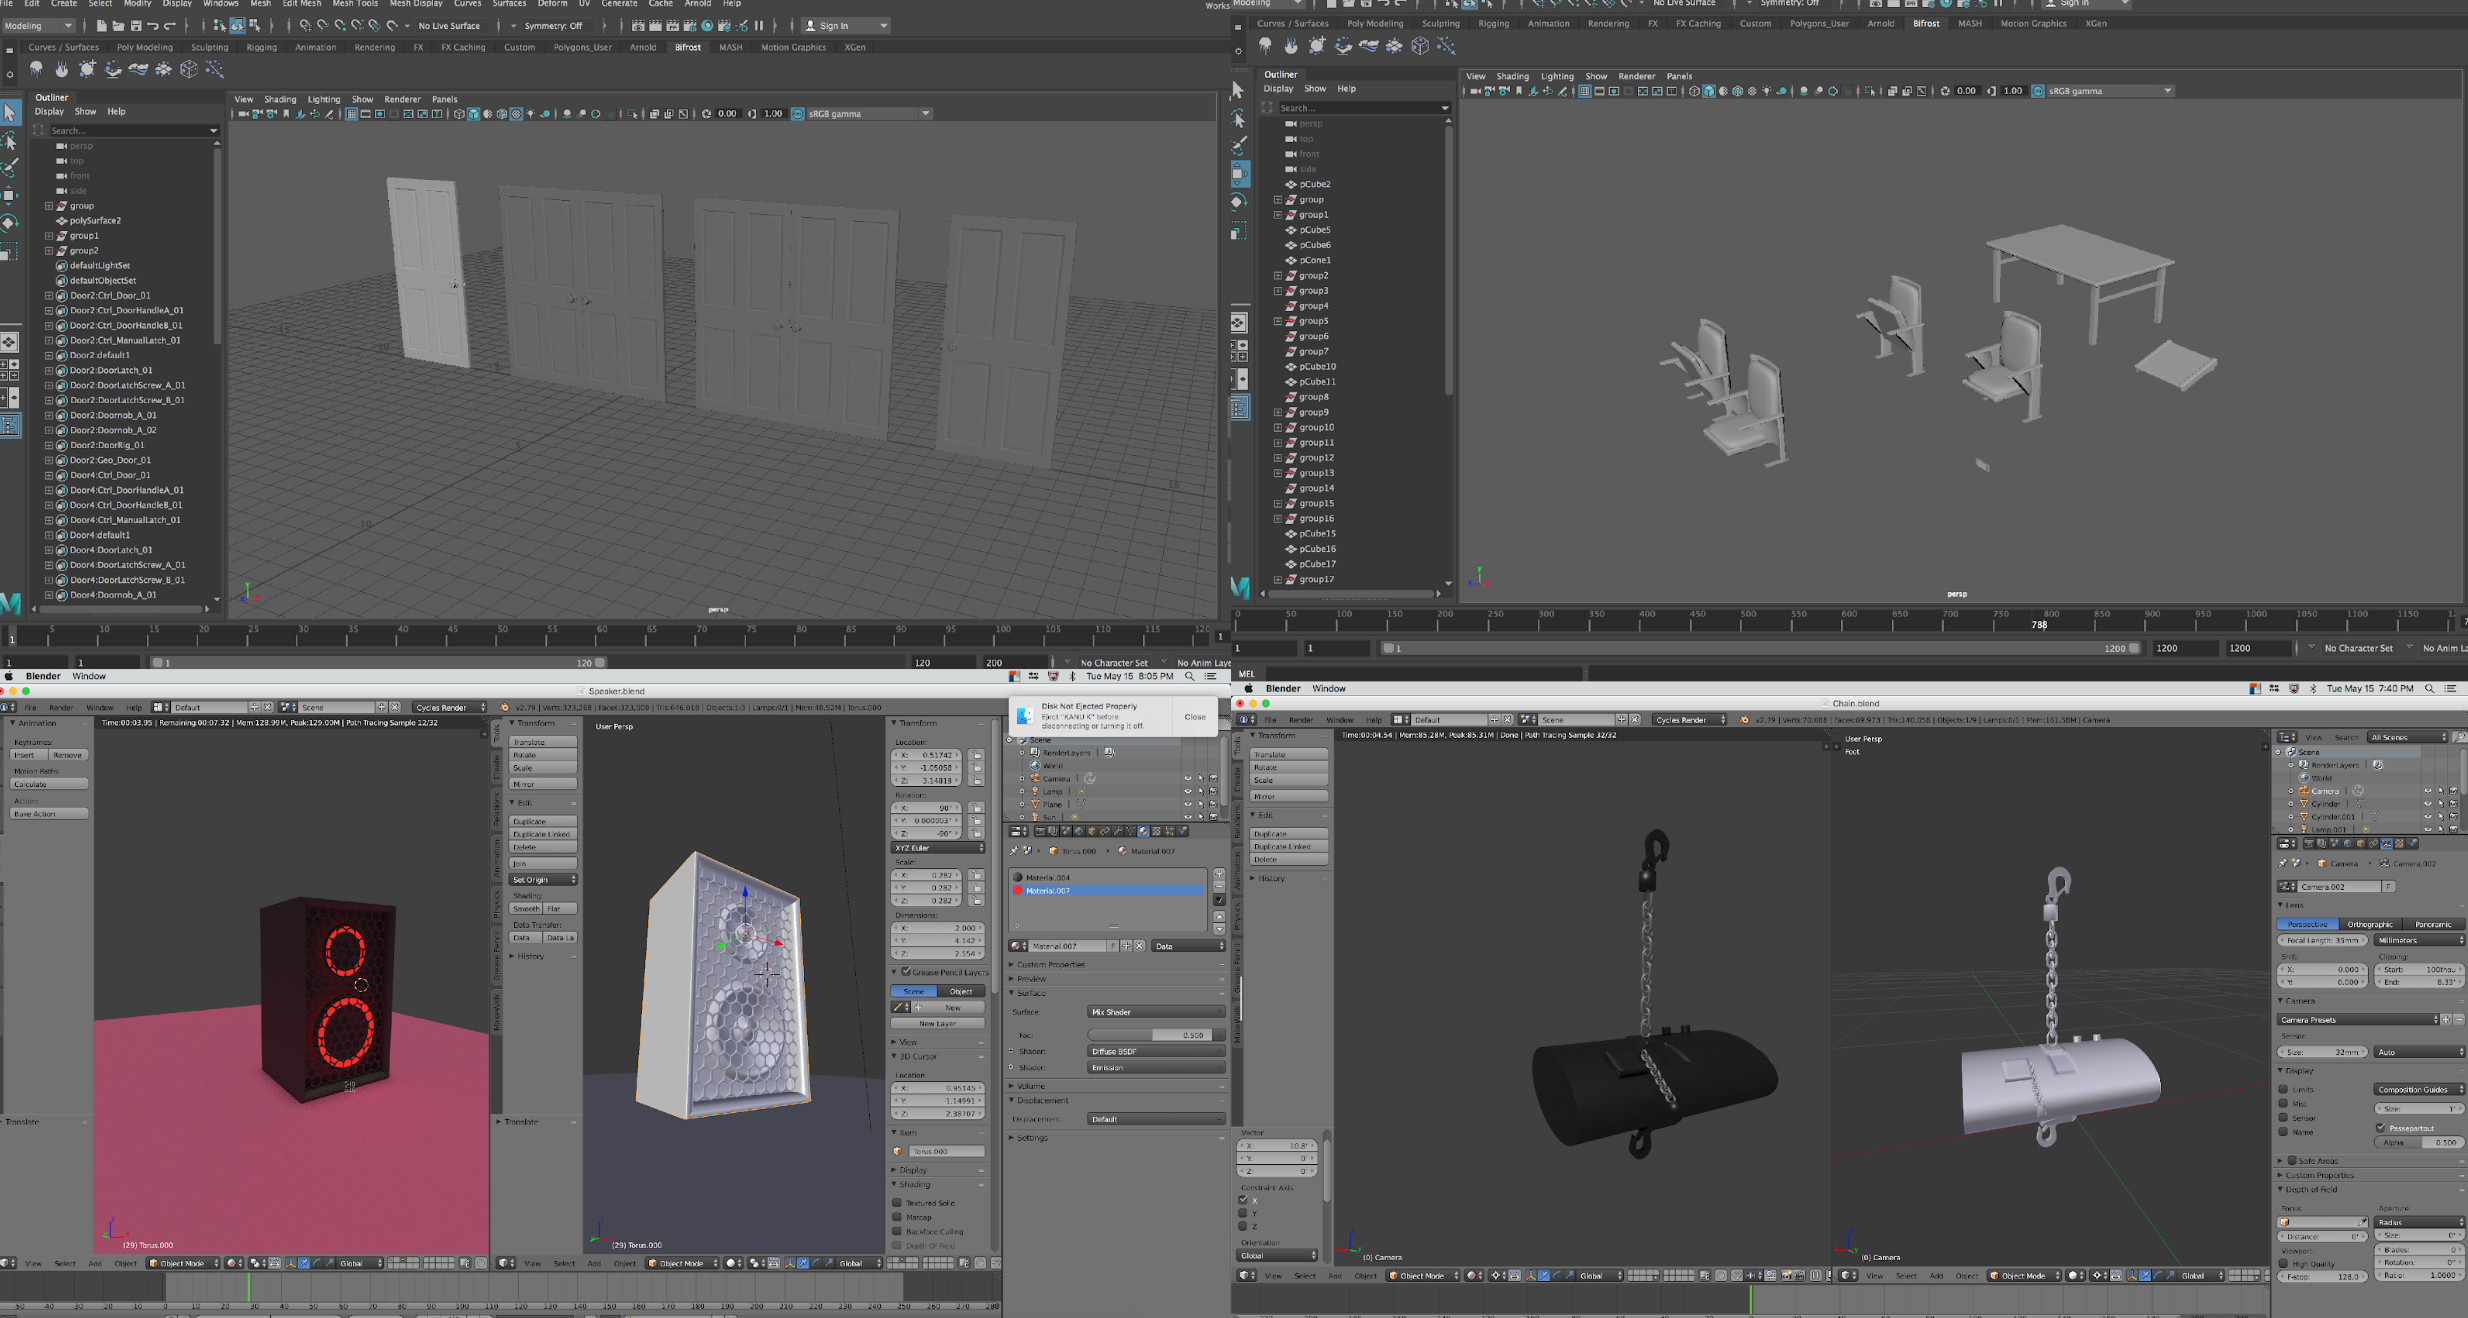Viewport: 2468px width, 1318px height.
Task: Click the pause render icon in left Maya status line
Action: coord(759,26)
